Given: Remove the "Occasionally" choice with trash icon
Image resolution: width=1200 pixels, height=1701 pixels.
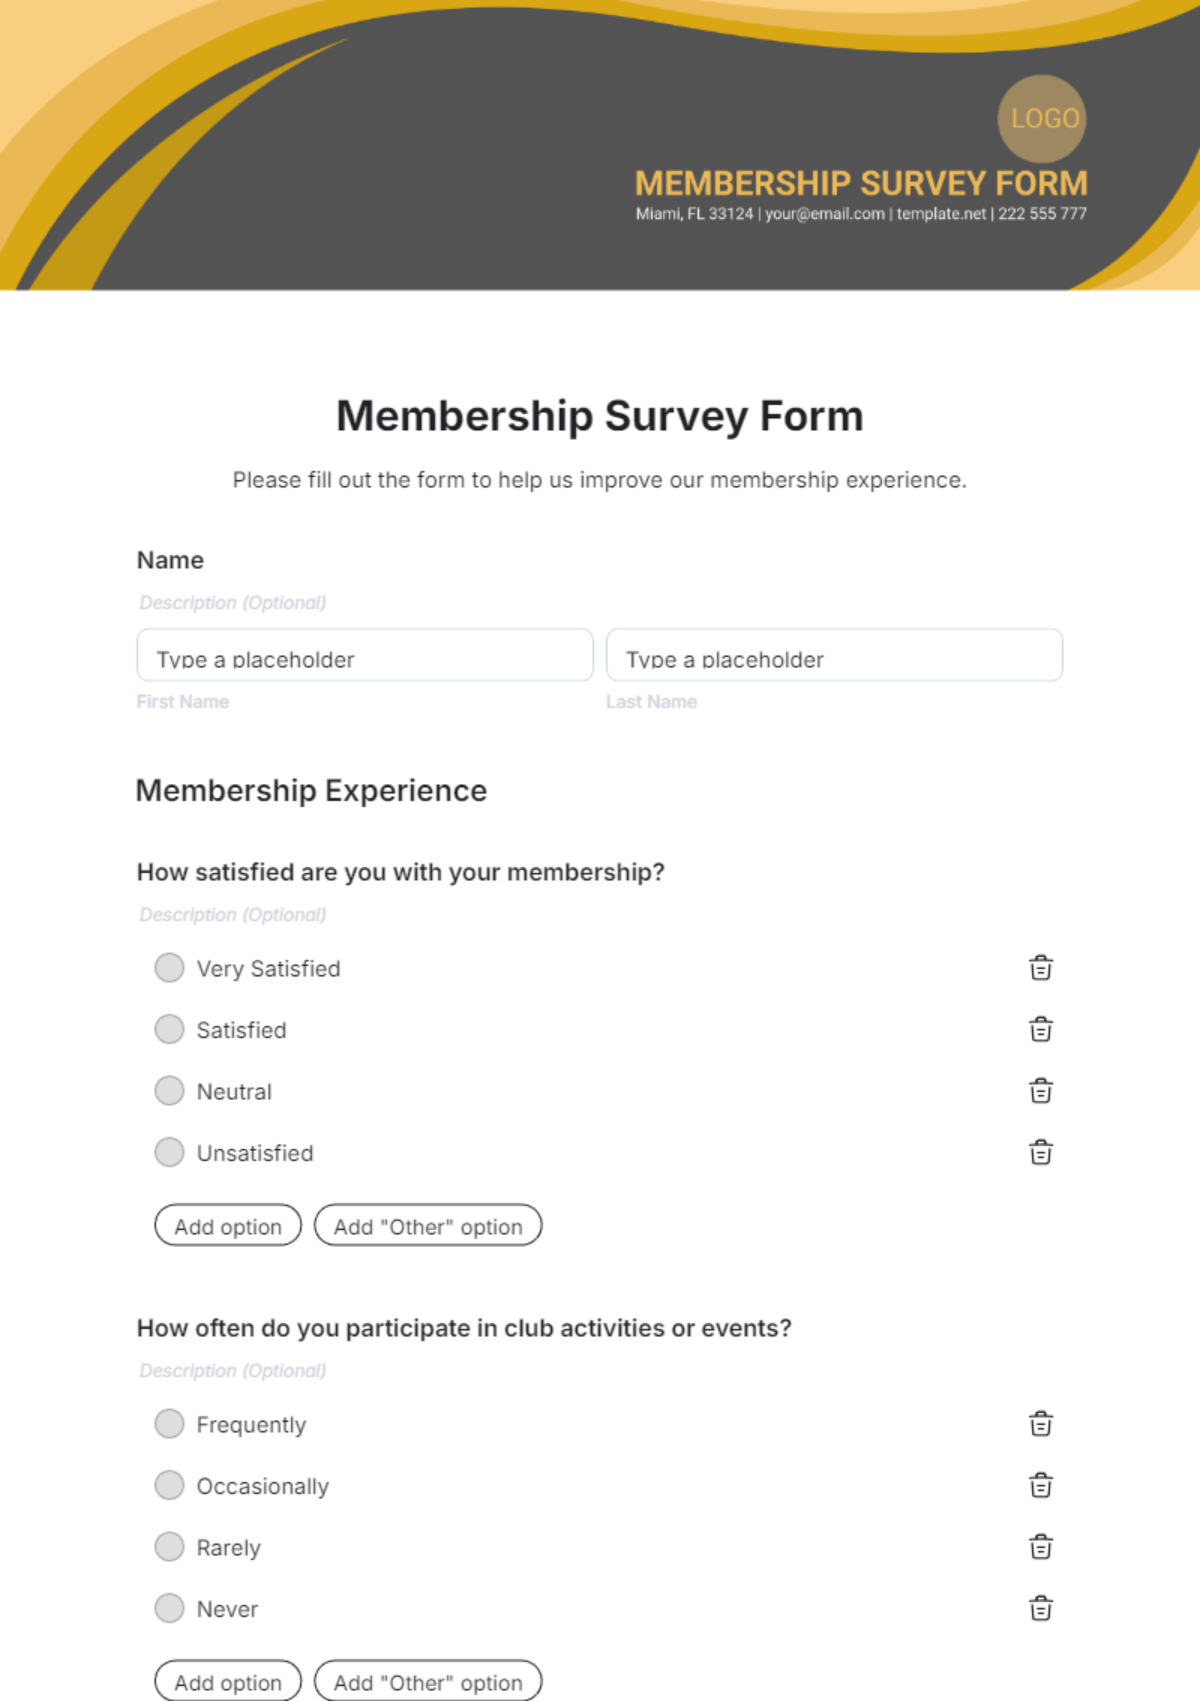Looking at the screenshot, I should pyautogui.click(x=1040, y=1485).
